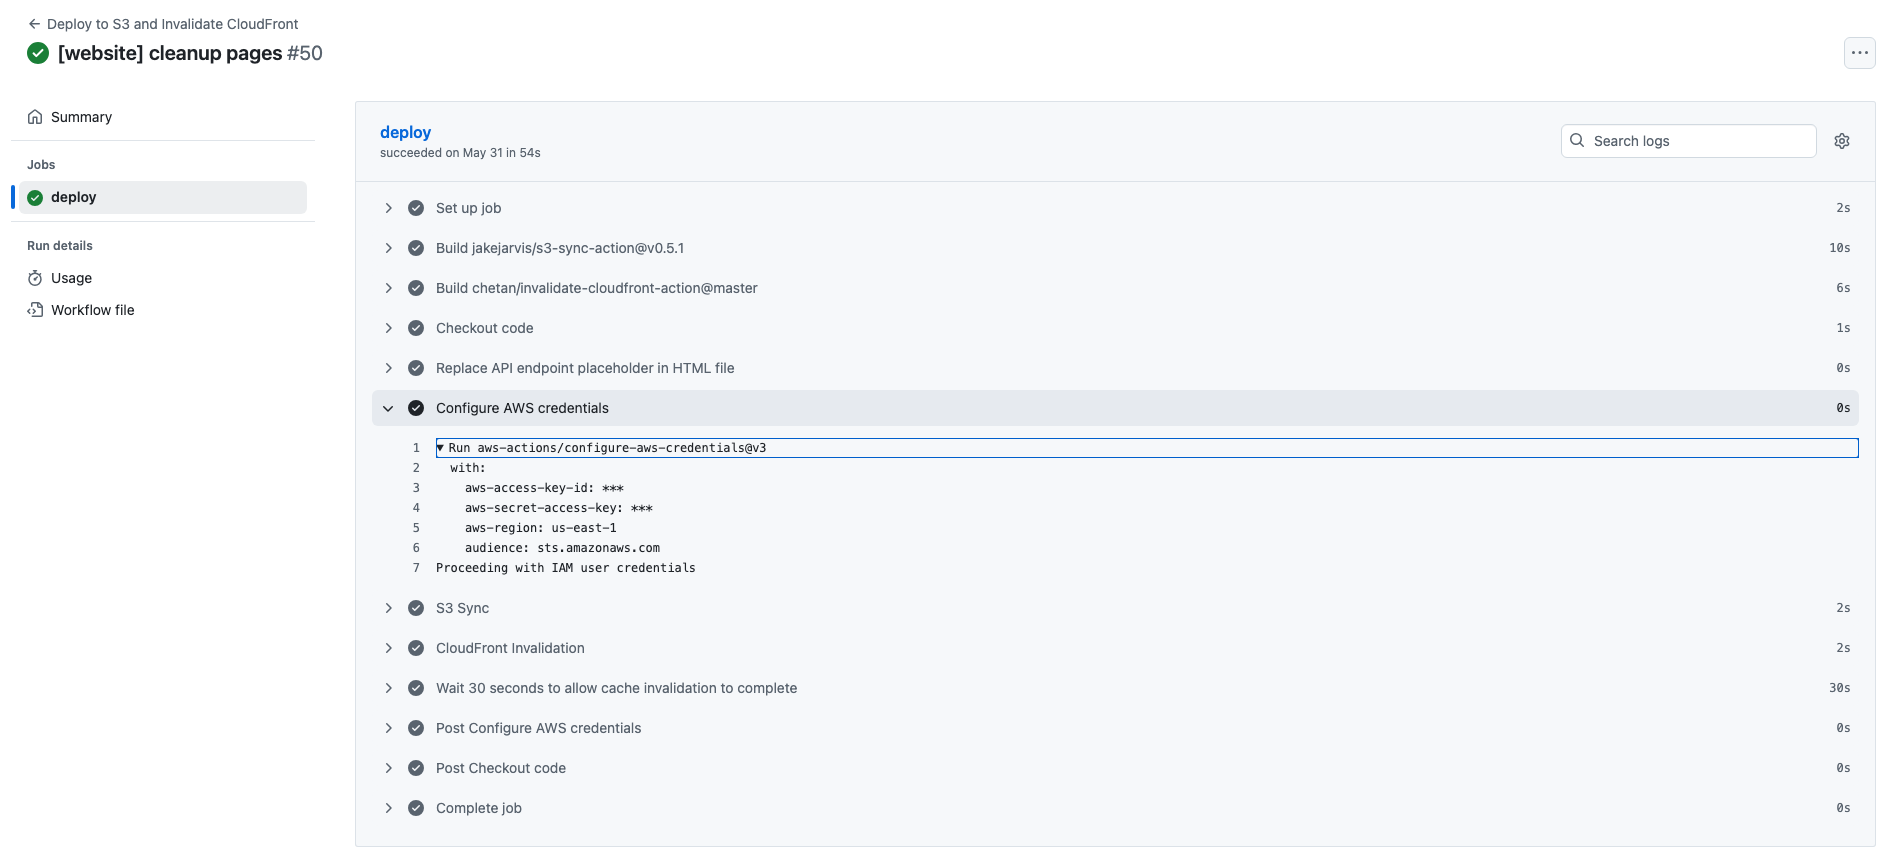Click log text 'aws-region: us-east-1'
The image size is (1893, 863).
click(x=541, y=528)
